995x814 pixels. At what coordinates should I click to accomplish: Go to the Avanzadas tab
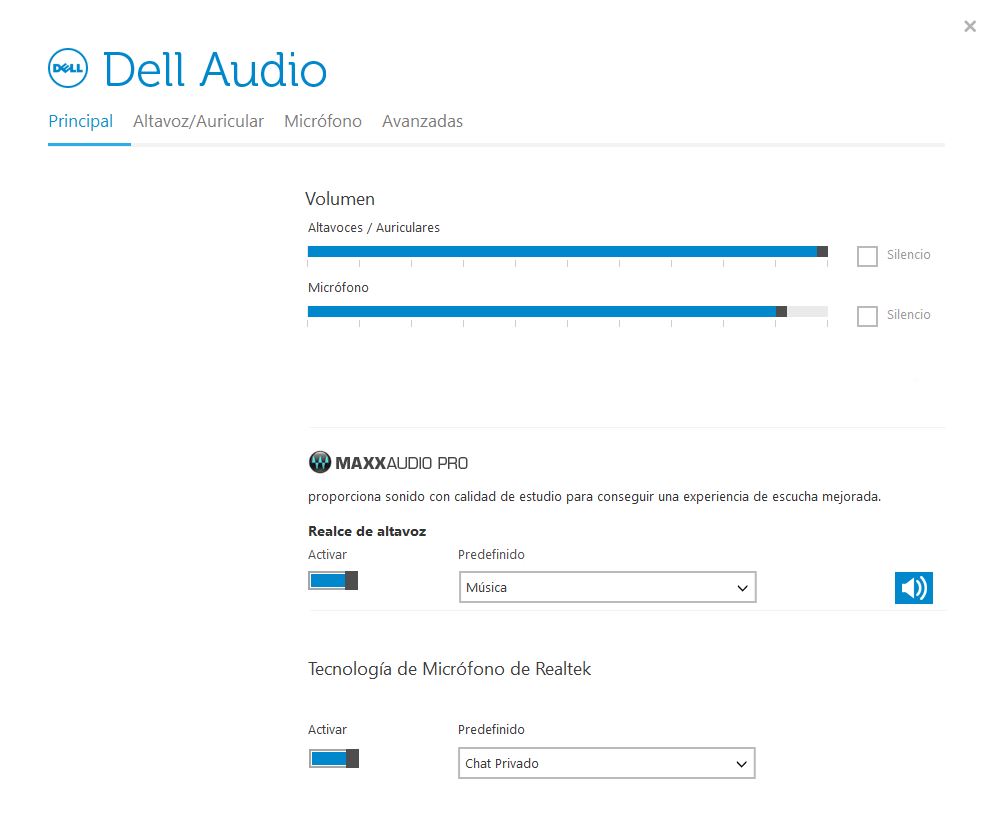point(422,121)
